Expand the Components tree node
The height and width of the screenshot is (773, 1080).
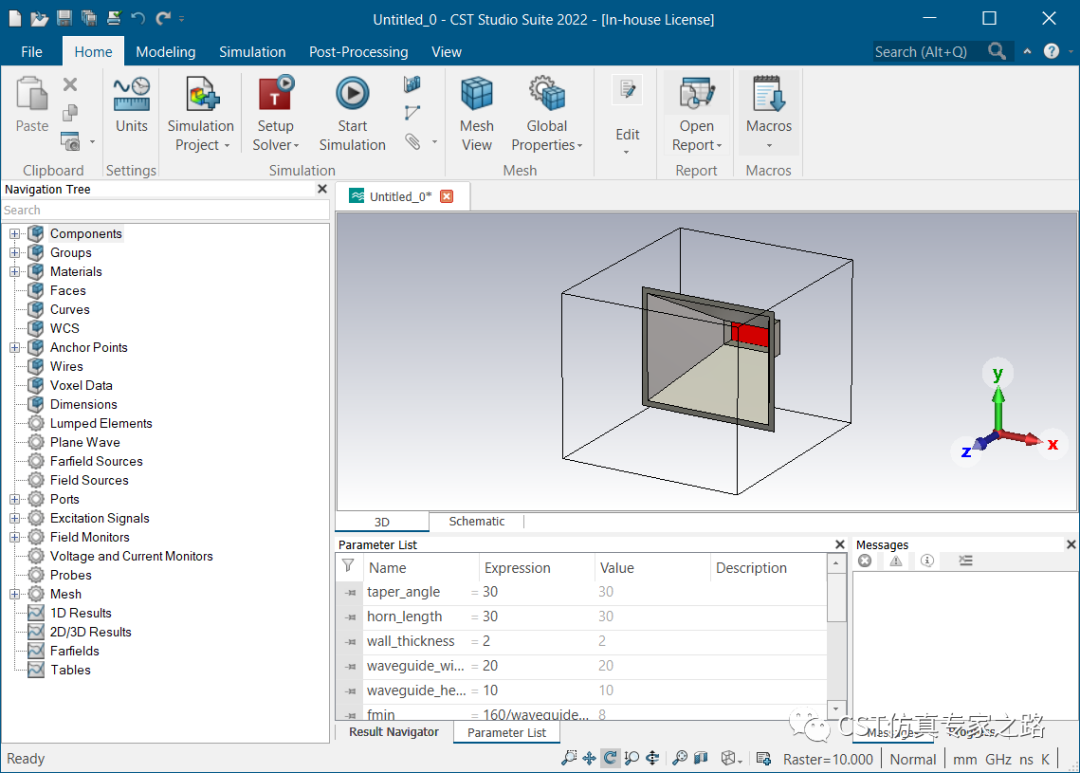14,234
